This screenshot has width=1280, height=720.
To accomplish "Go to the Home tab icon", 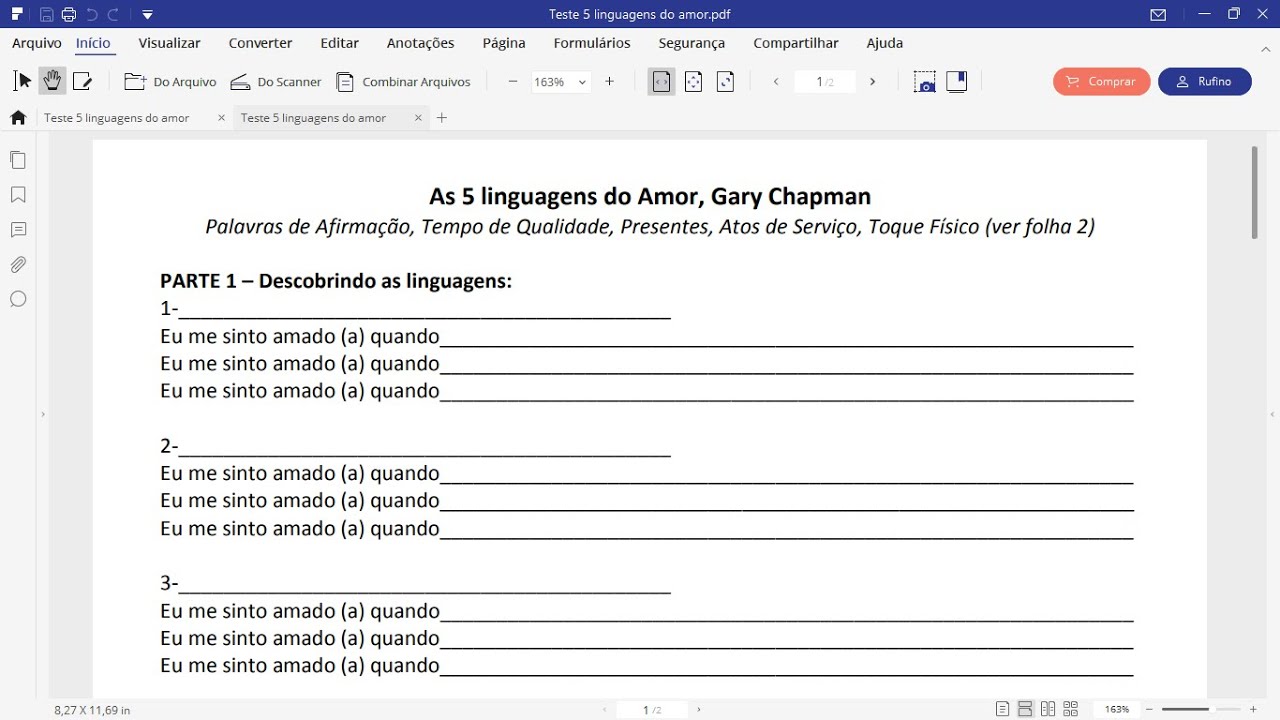I will click(18, 118).
